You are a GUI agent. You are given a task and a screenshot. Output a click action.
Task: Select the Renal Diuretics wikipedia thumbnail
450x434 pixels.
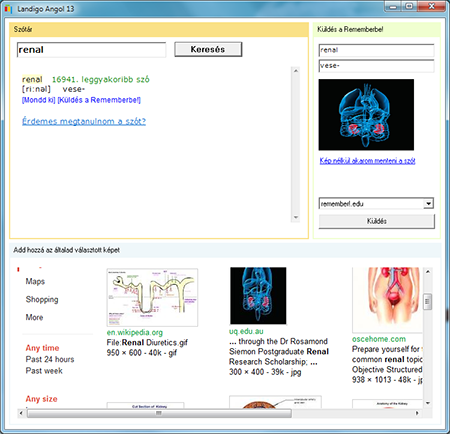click(x=152, y=297)
